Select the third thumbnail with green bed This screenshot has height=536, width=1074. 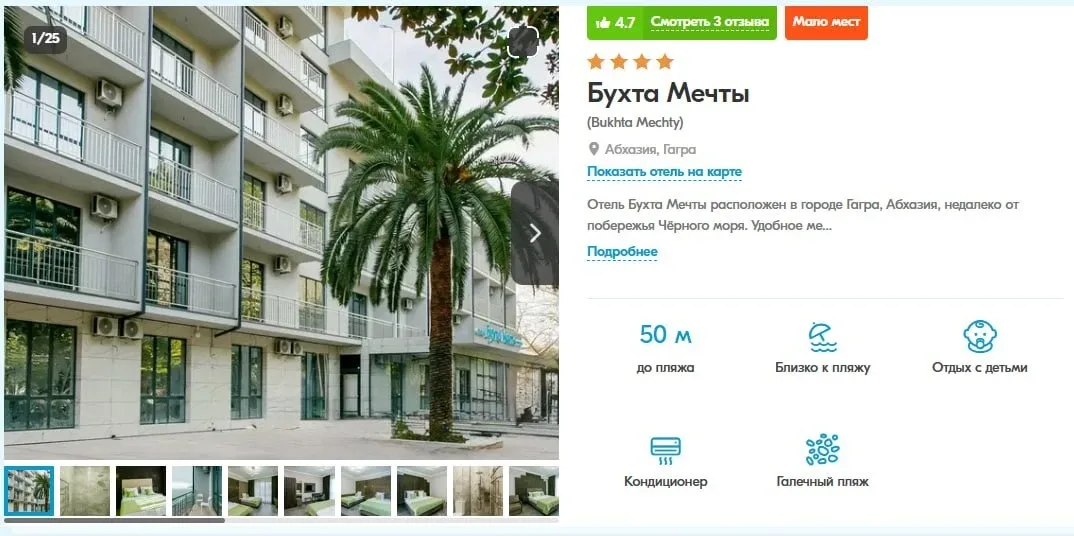point(140,491)
